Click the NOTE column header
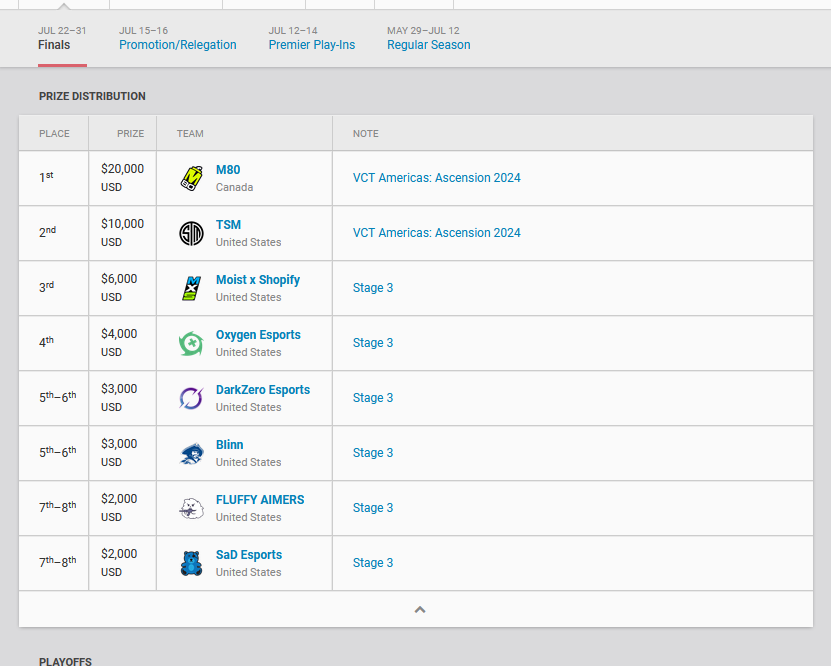Viewport: 831px width, 666px height. (366, 134)
